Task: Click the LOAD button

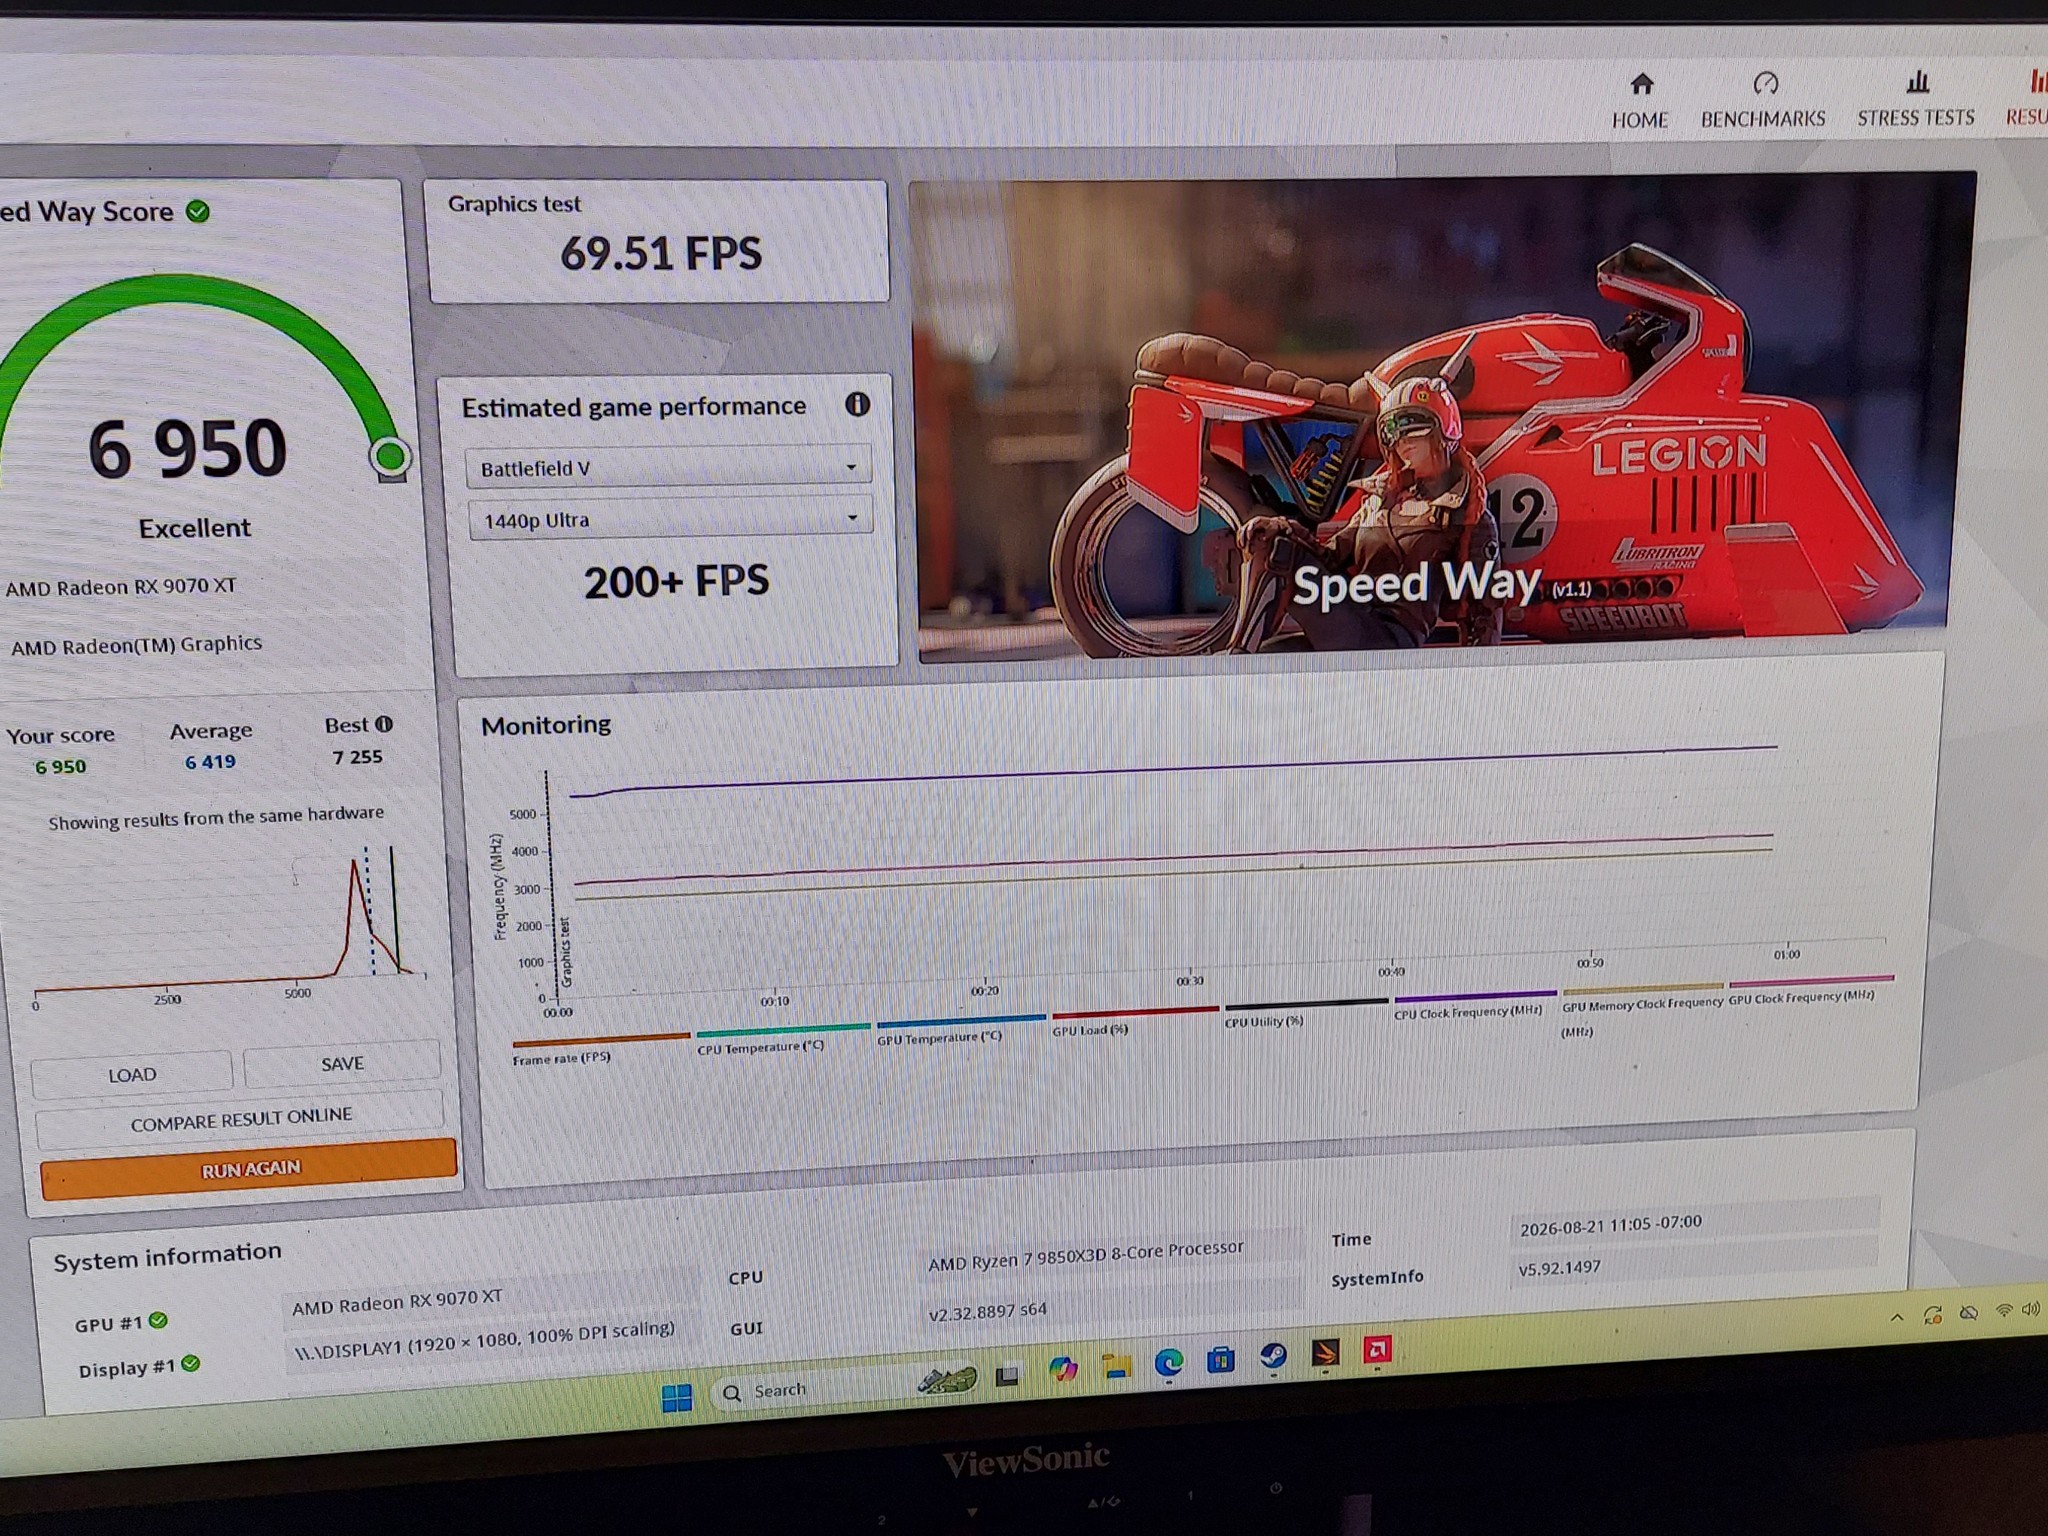Action: click(132, 1074)
